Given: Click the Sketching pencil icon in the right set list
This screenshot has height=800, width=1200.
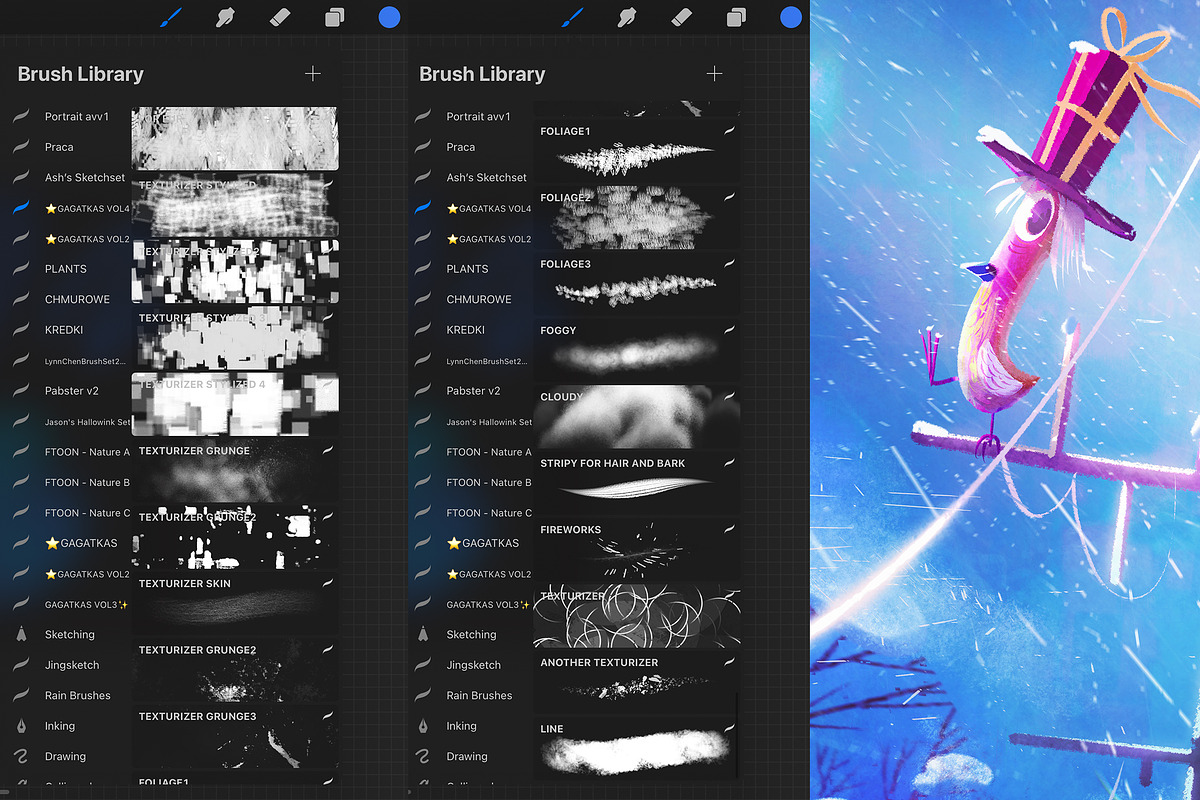Looking at the screenshot, I should (424, 634).
